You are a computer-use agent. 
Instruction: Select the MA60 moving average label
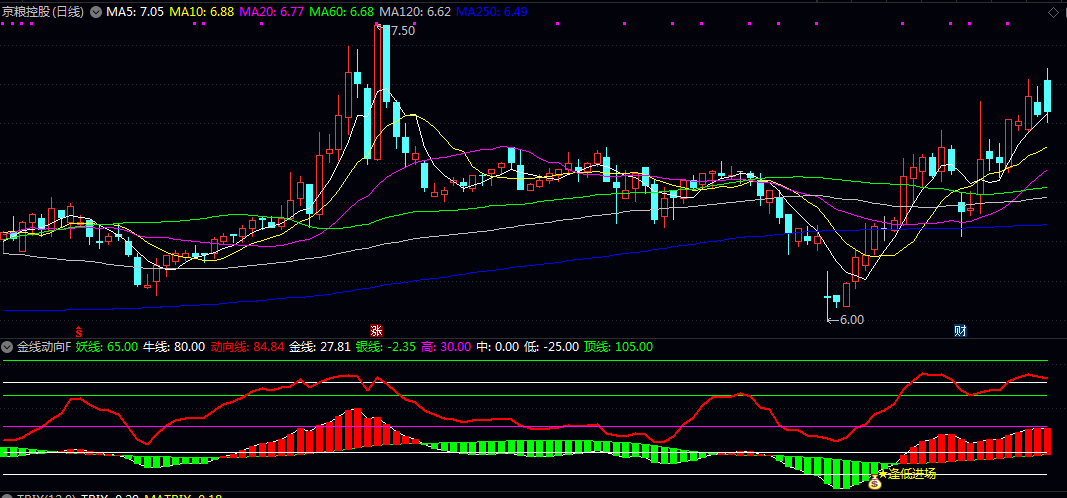click(342, 12)
